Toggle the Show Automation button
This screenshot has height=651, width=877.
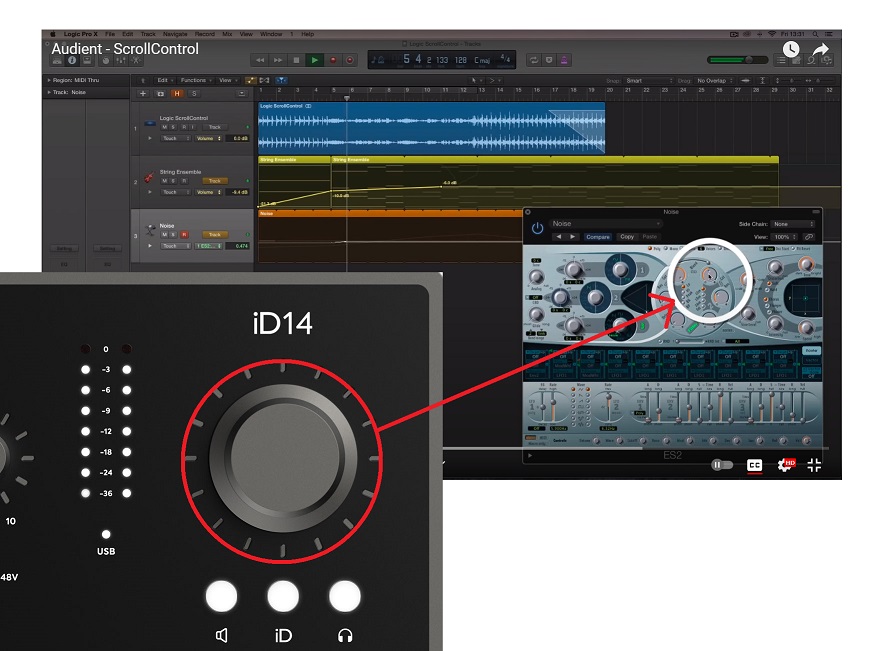click(x=251, y=81)
